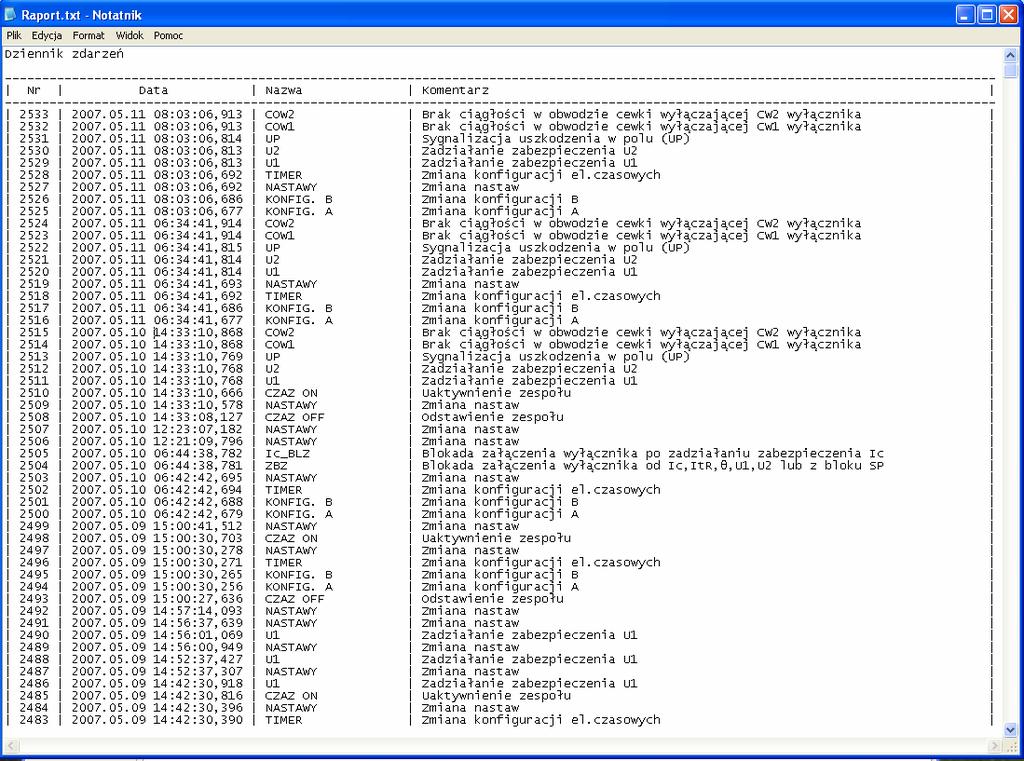The width and height of the screenshot is (1024, 761).
Task: Click timestamp 2007.05.09 14:57:14,093
Action: coord(157,611)
